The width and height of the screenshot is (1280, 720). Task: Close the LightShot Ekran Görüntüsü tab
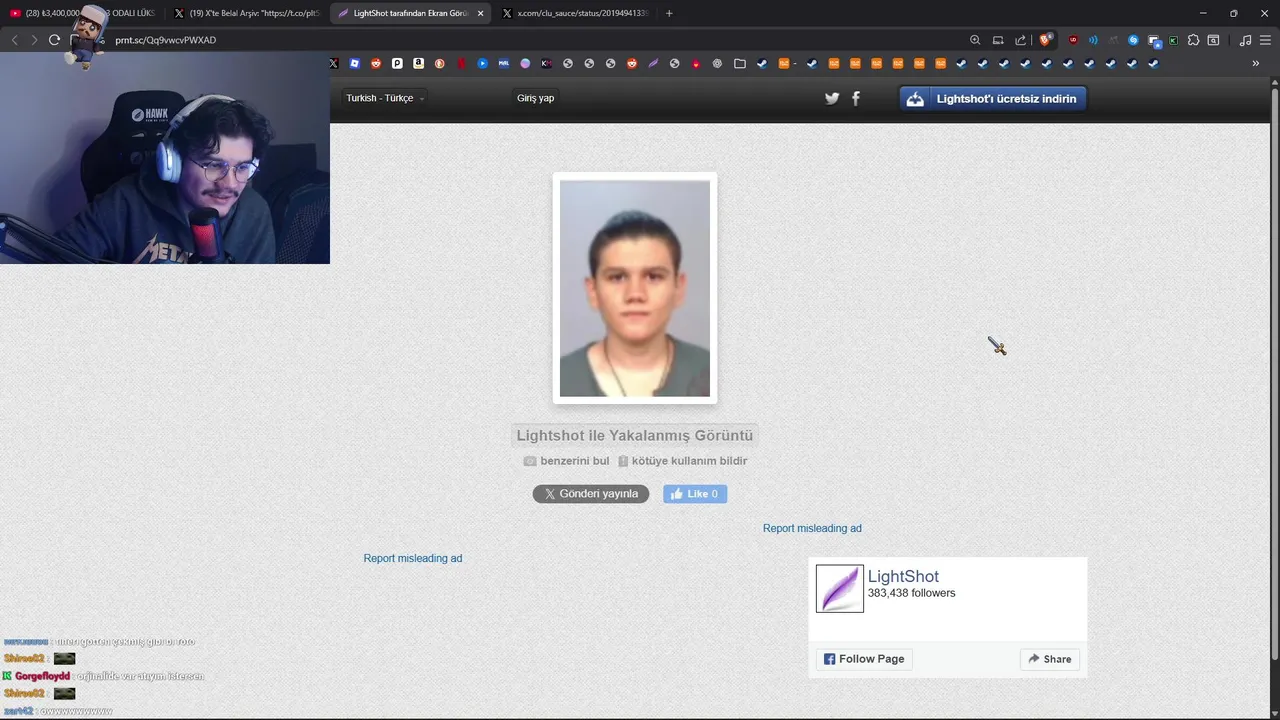481,13
